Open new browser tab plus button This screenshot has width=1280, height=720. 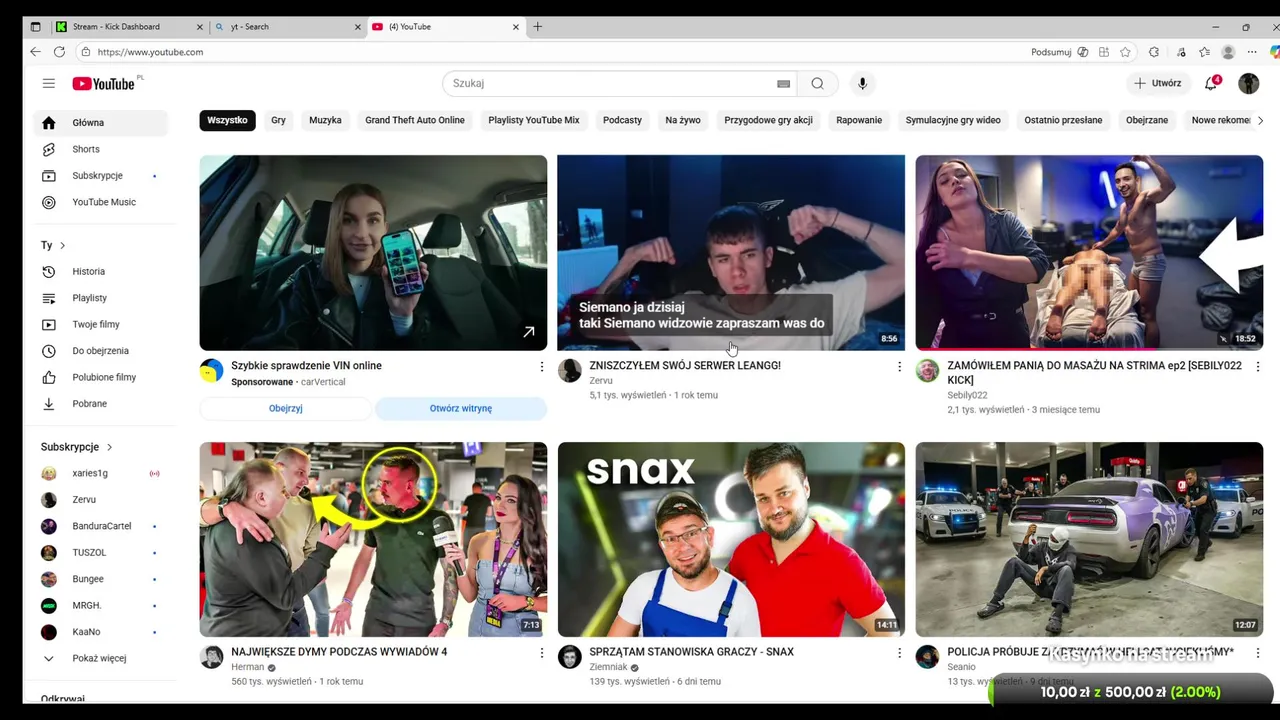tap(537, 27)
